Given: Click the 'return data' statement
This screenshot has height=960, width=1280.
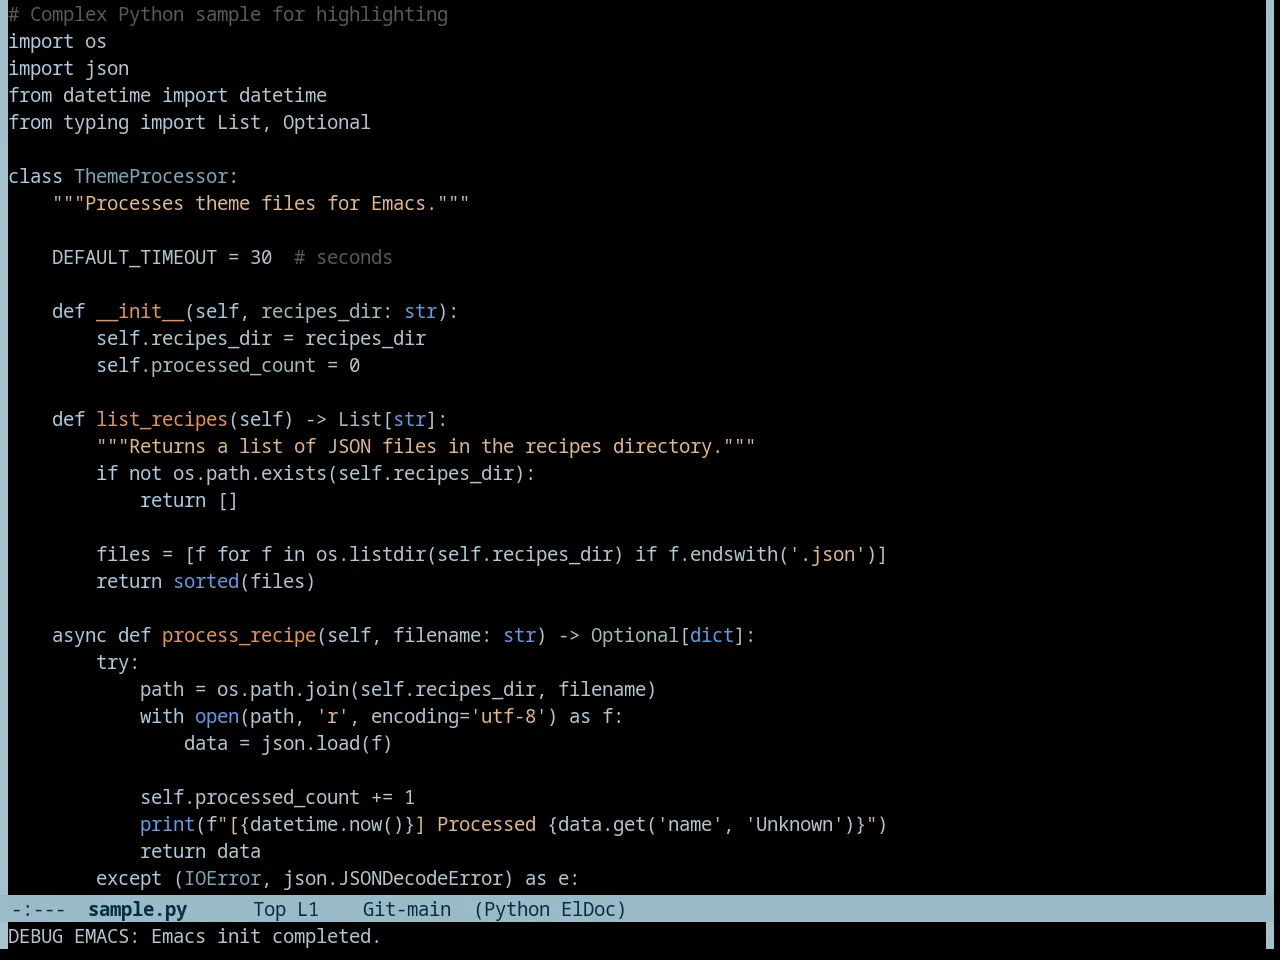Looking at the screenshot, I should point(200,851).
